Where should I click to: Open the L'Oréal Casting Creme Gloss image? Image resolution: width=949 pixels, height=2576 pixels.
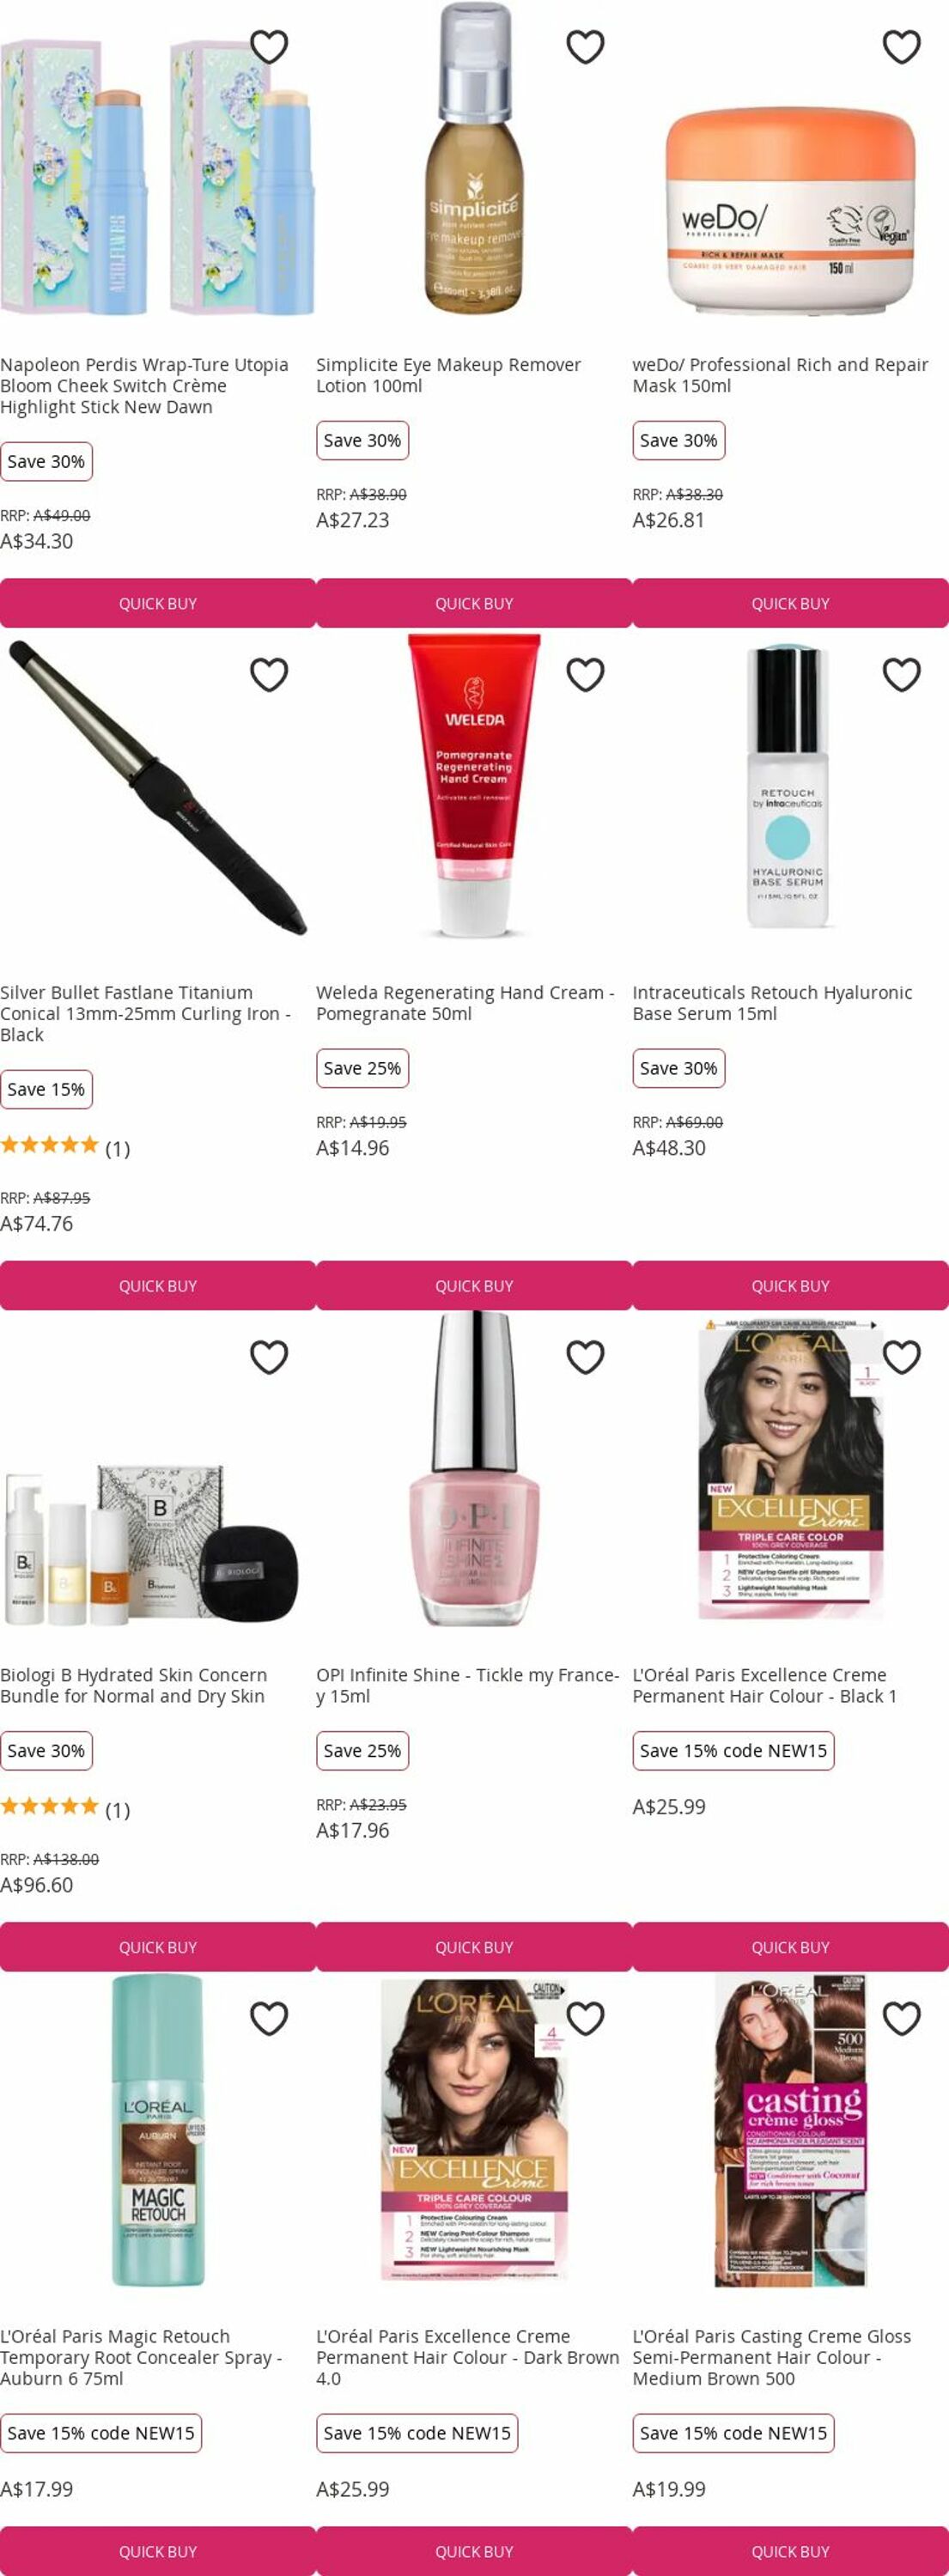coord(790,2131)
